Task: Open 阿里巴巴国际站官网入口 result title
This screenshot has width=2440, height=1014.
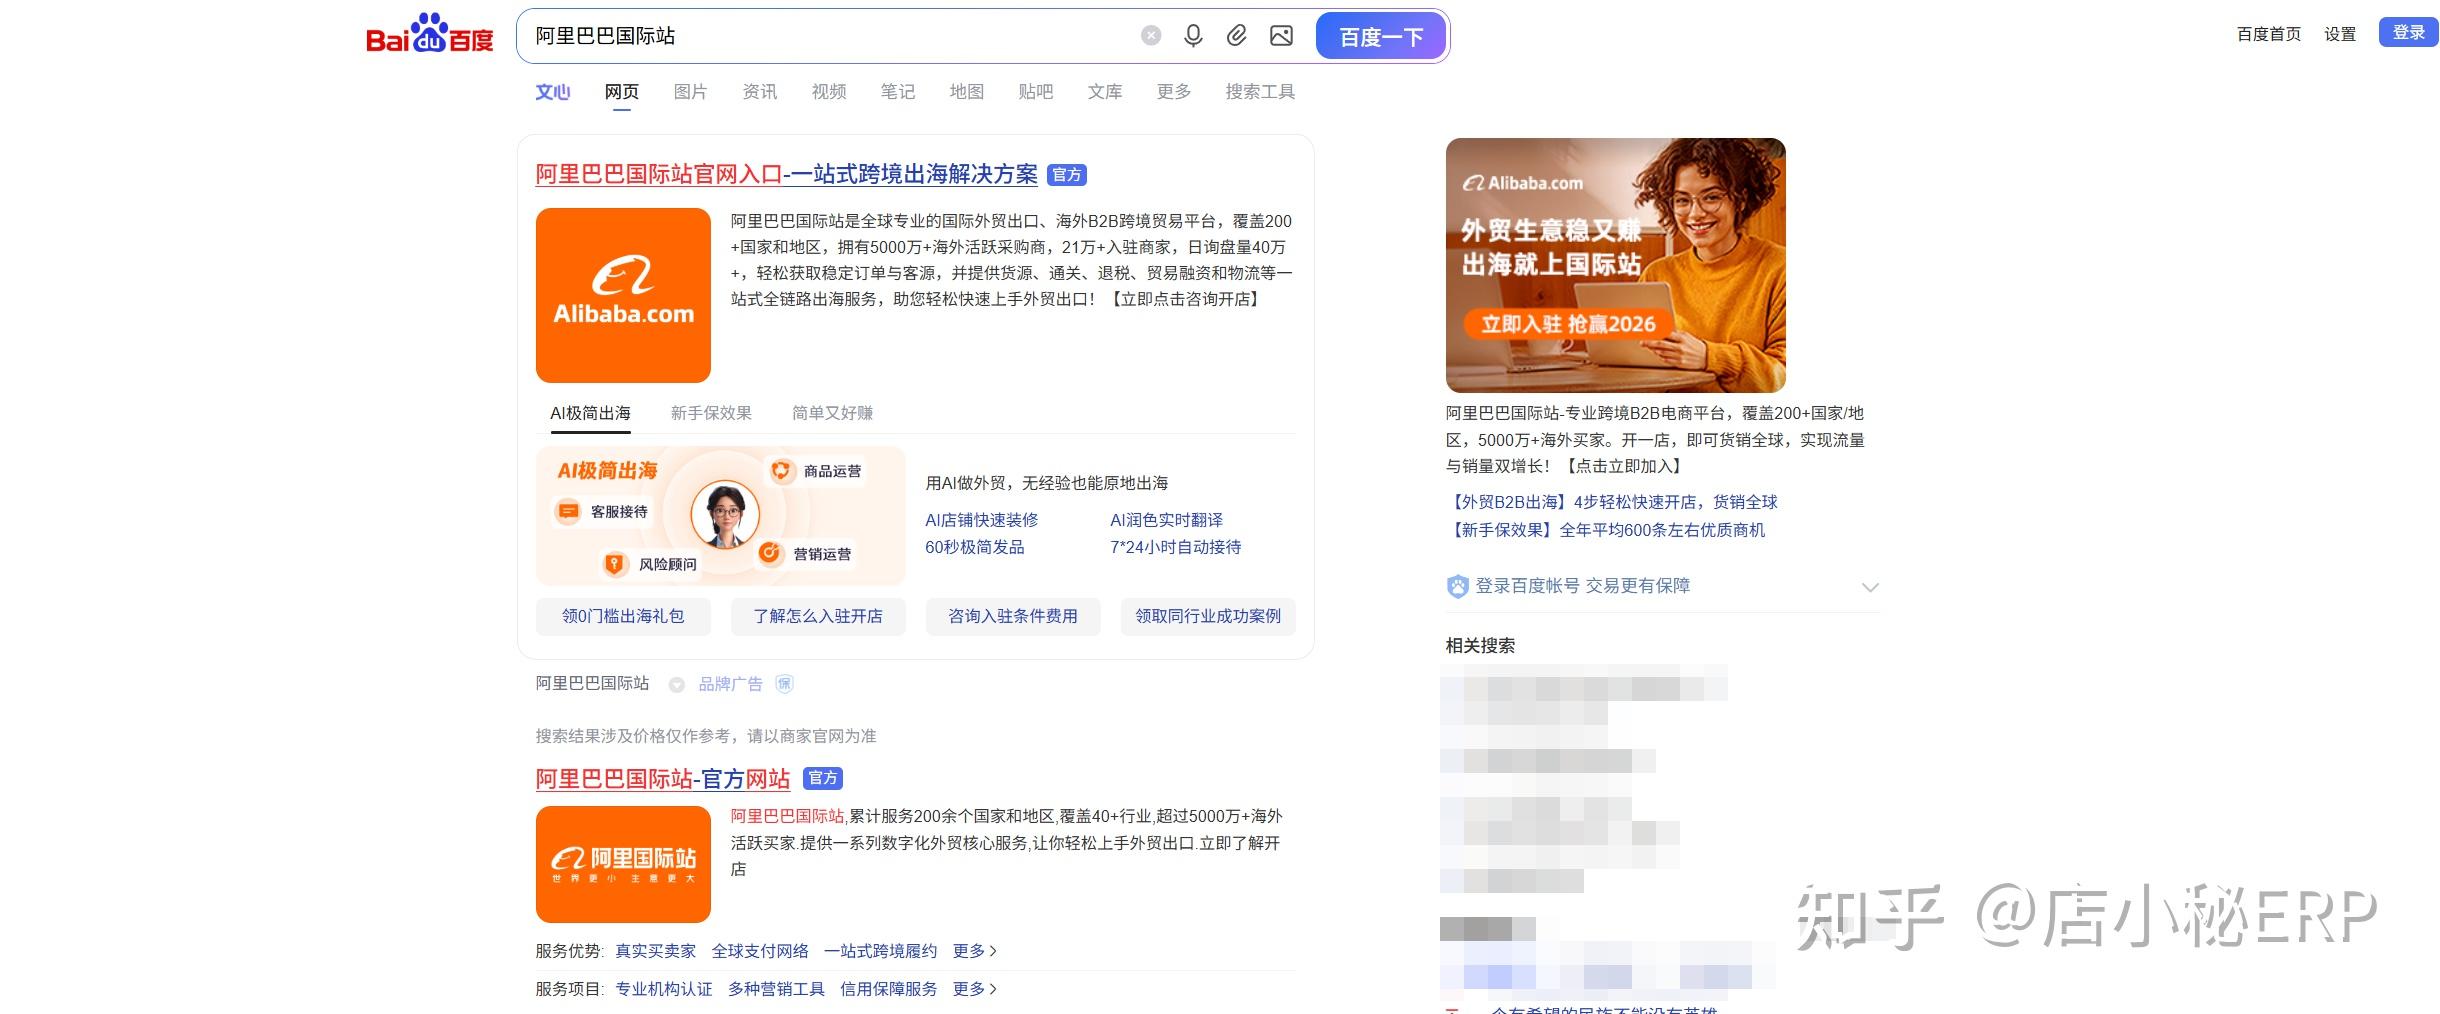Action: (x=786, y=174)
